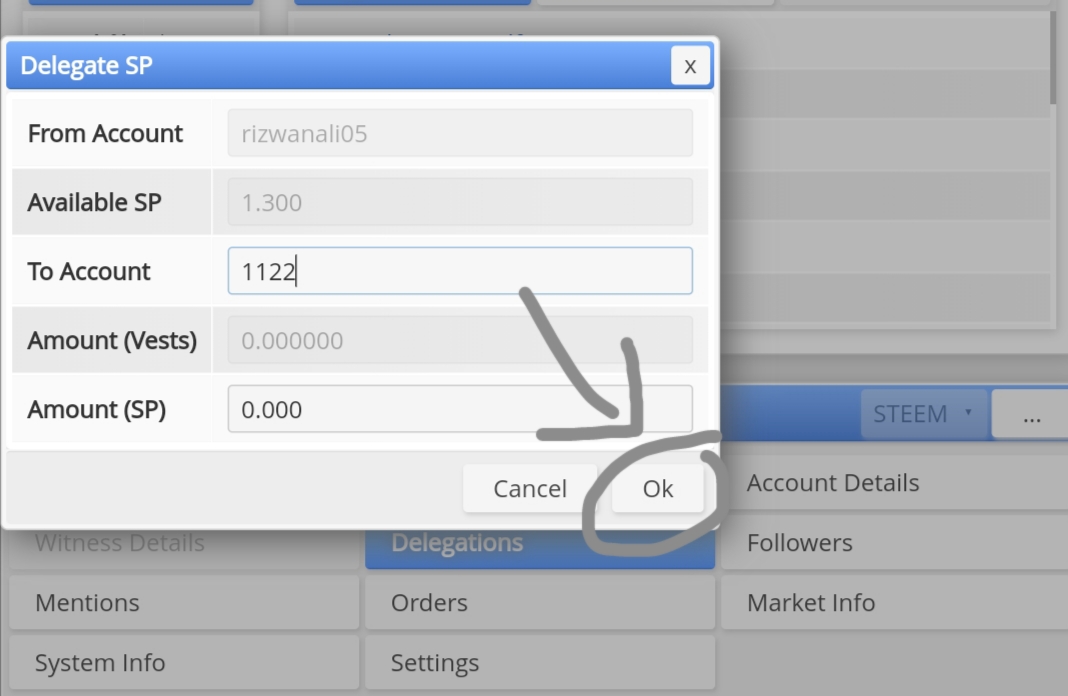The width and height of the screenshot is (1068, 696).
Task: Open the Market Info tab
Action: coord(894,603)
